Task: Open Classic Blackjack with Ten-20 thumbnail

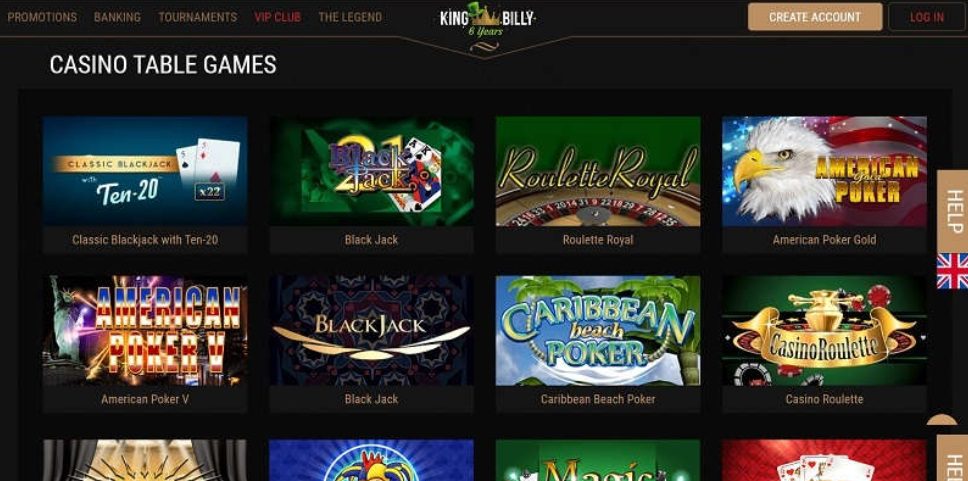Action: [x=144, y=171]
